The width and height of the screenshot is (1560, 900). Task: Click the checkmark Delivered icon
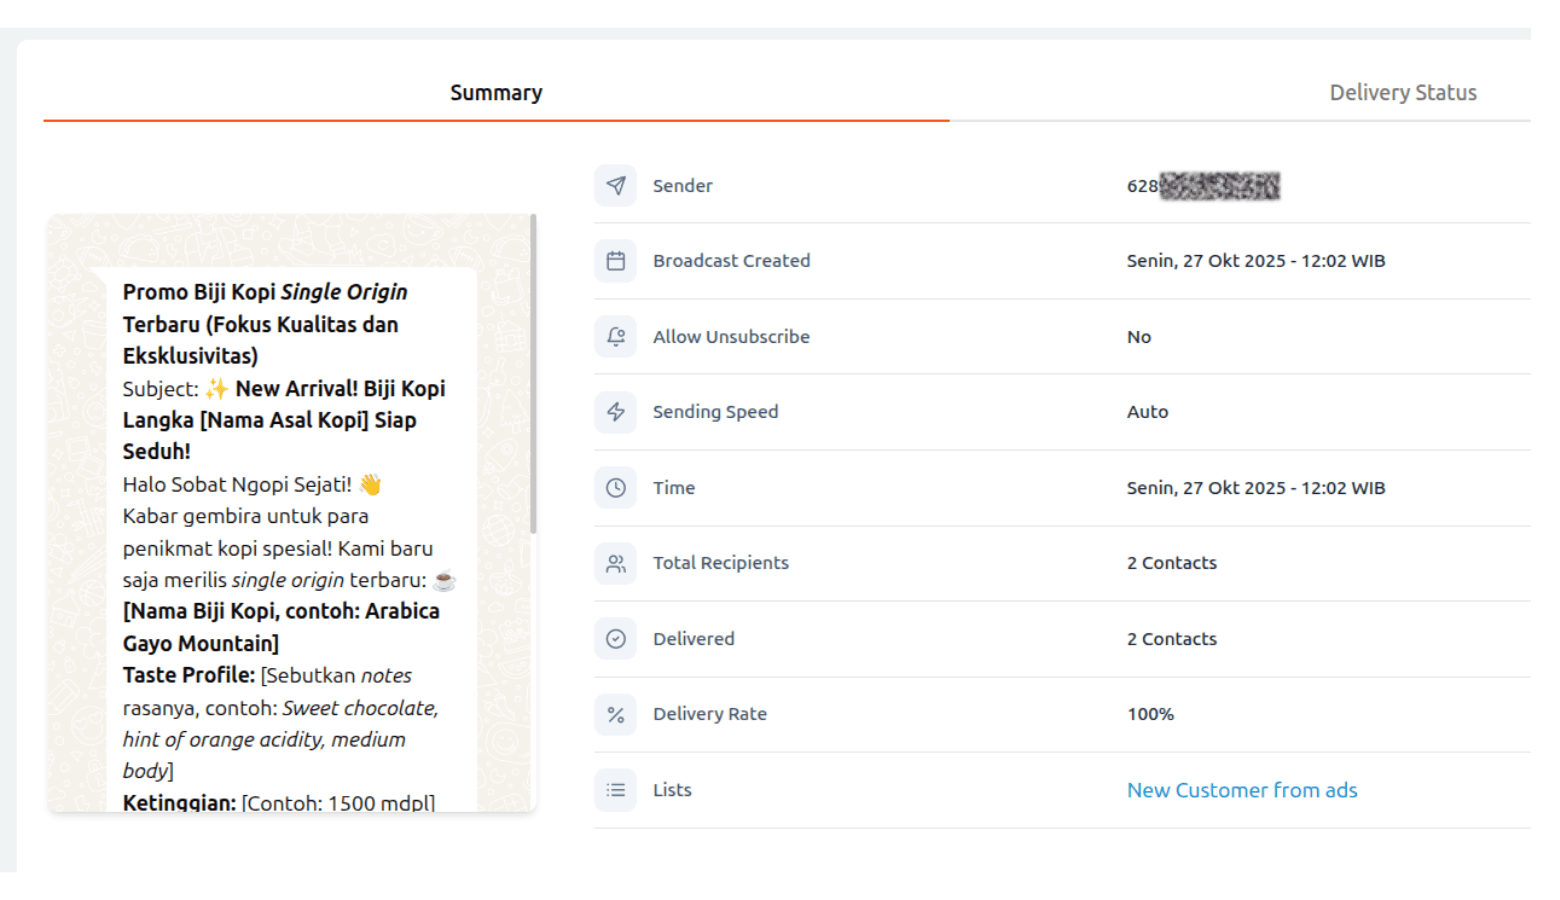click(616, 639)
